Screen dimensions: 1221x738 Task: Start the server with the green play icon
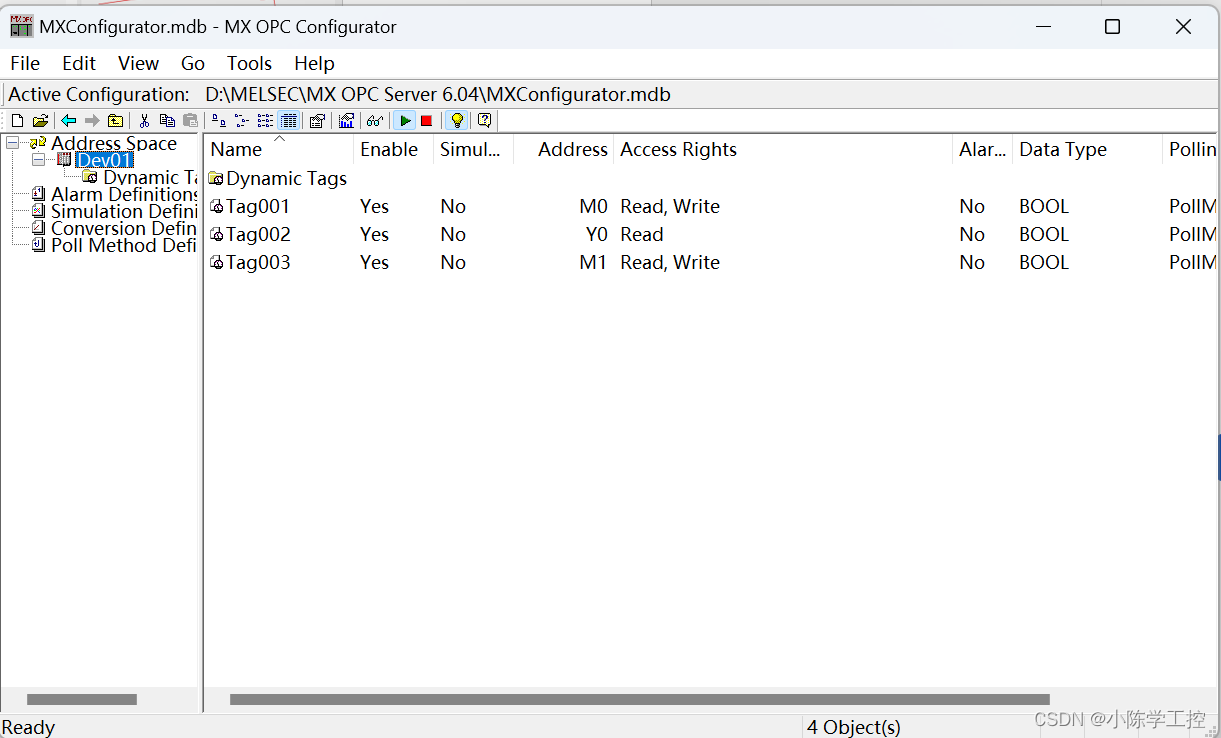[404, 121]
